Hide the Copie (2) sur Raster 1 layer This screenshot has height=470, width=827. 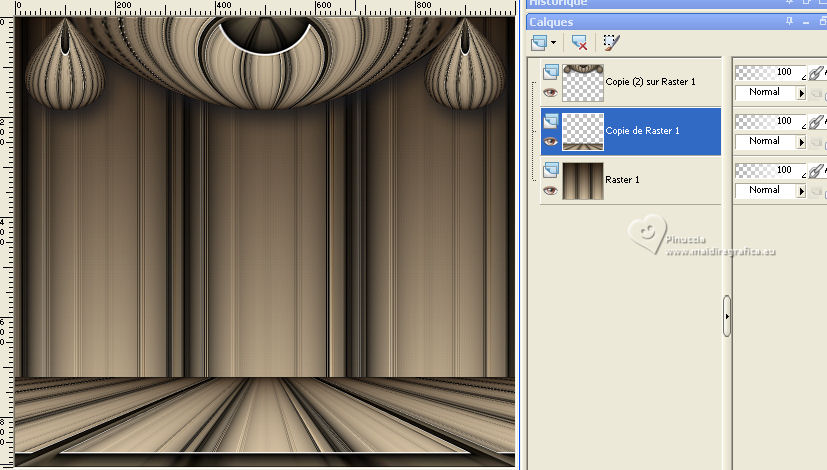tap(550, 92)
